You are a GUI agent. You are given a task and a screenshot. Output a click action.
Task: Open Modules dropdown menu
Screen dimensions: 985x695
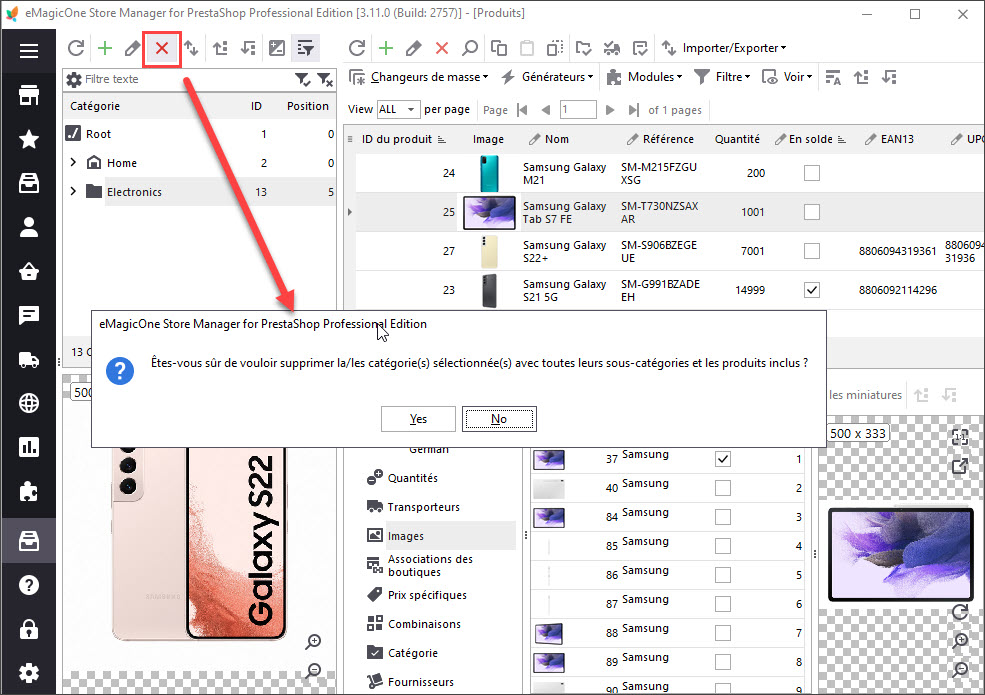(645, 77)
